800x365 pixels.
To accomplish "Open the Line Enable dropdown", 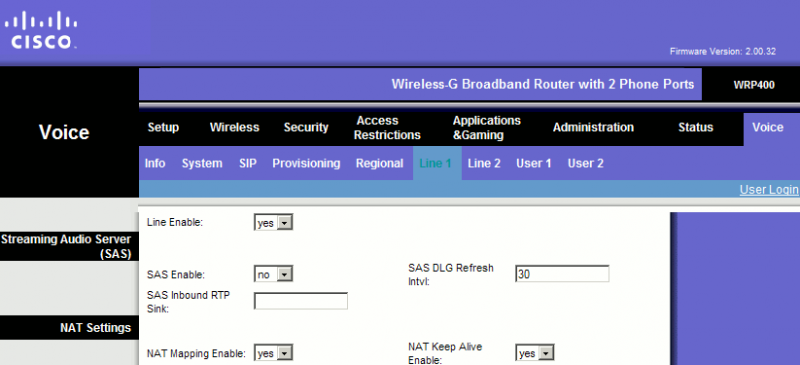I will [273, 223].
